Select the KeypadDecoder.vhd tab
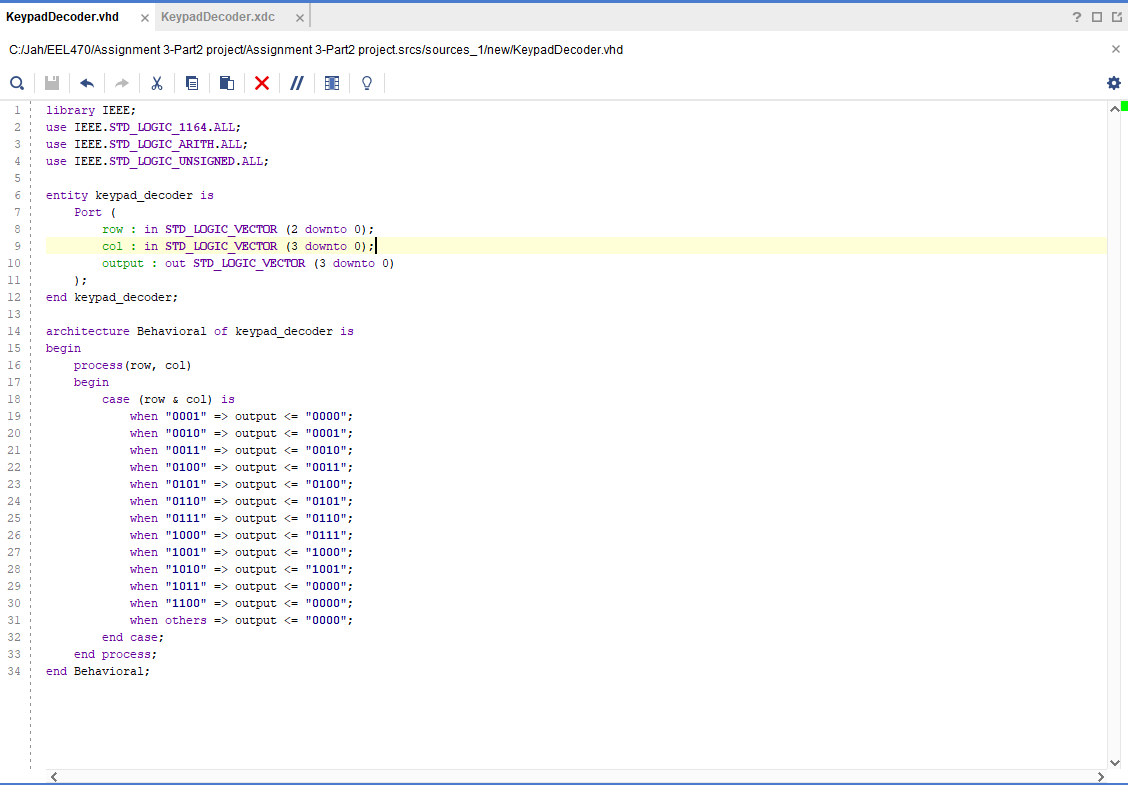This screenshot has height=785, width=1128. 63,17
